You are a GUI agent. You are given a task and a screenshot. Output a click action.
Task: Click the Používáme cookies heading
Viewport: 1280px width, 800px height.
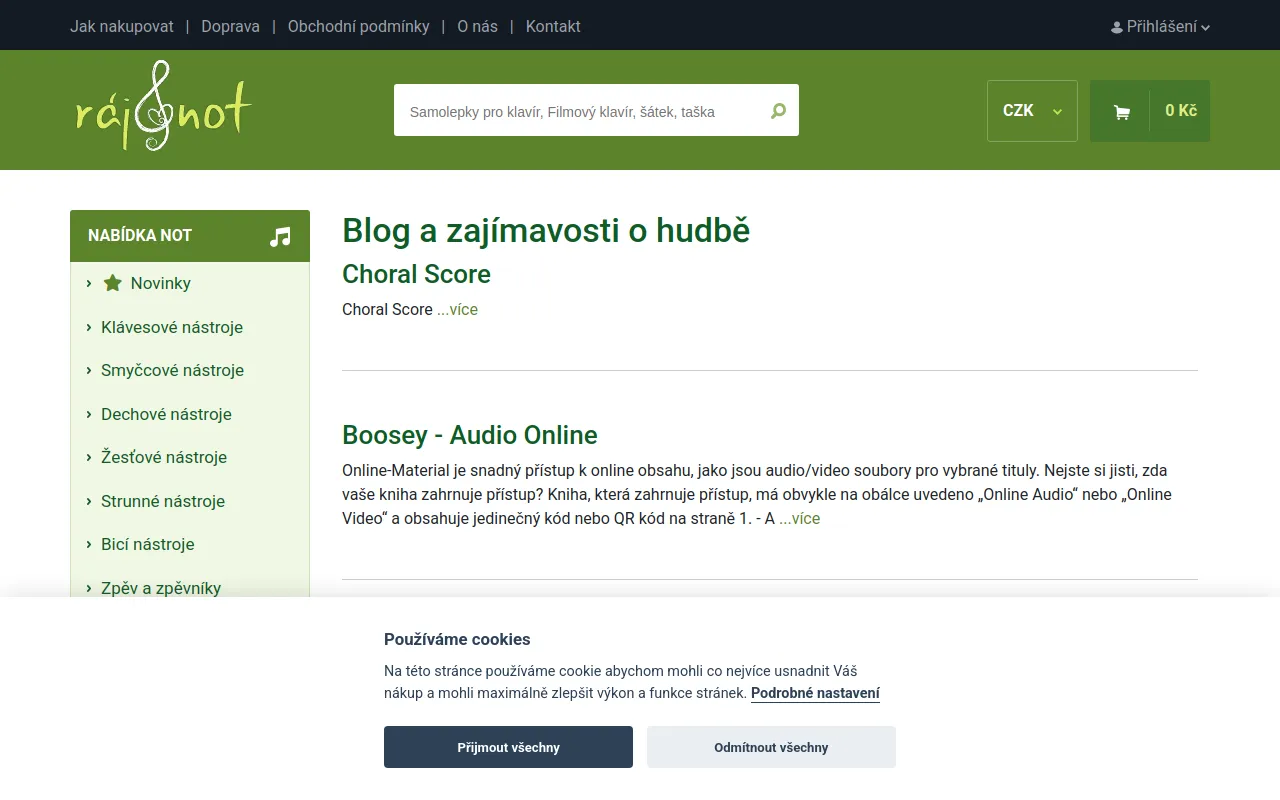(457, 640)
